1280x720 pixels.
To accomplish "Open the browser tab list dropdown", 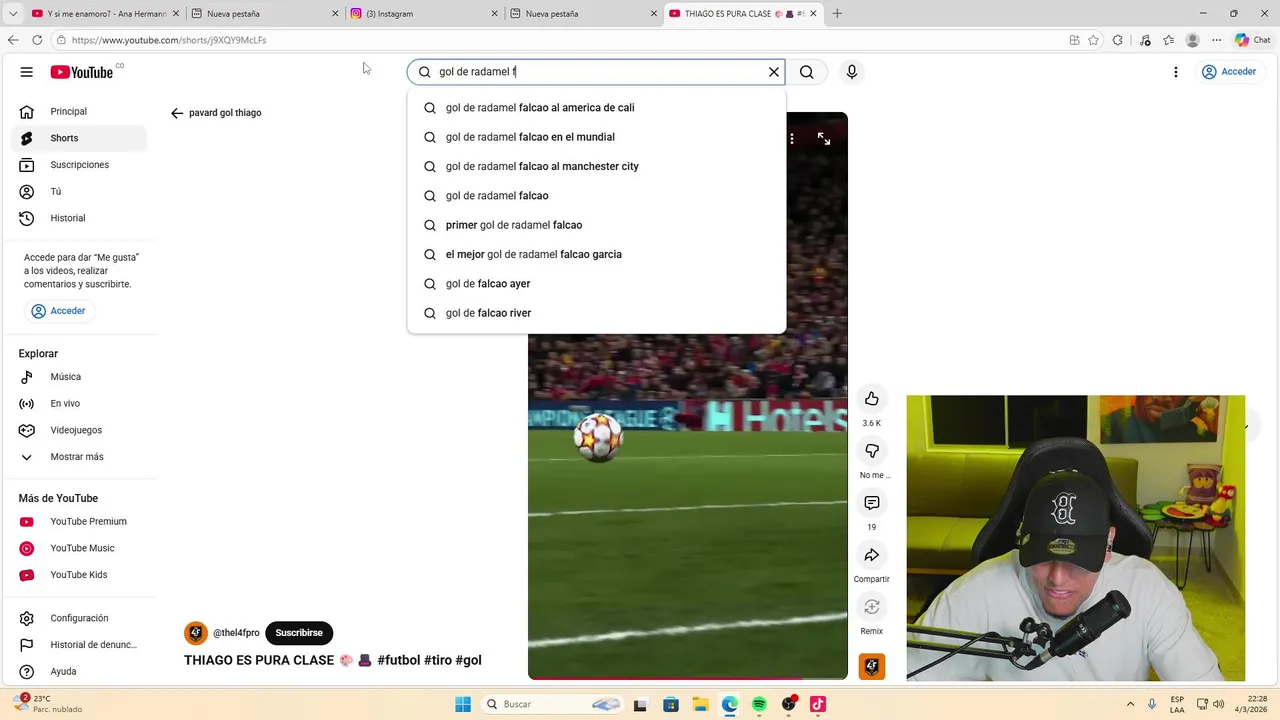I will 13,14.
